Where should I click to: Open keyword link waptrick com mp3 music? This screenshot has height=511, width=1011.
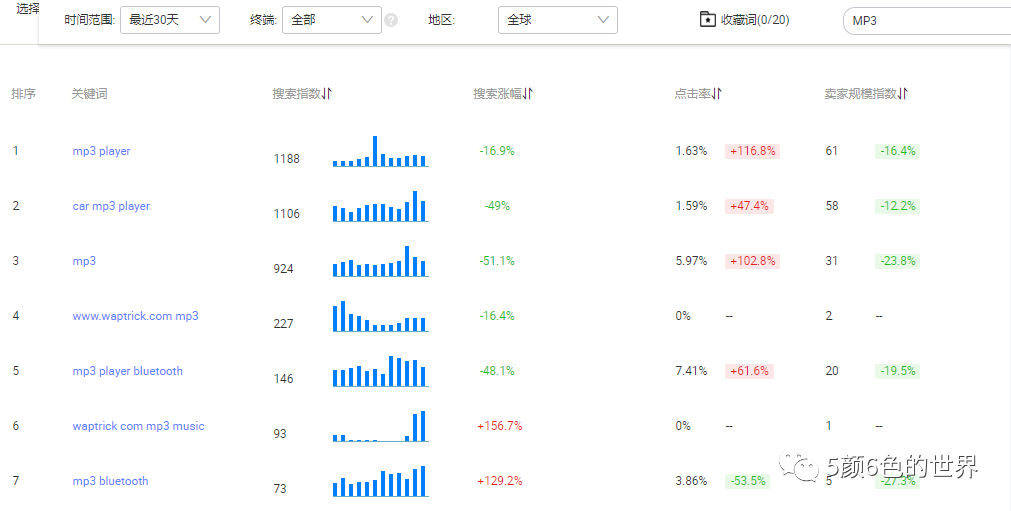[138, 426]
